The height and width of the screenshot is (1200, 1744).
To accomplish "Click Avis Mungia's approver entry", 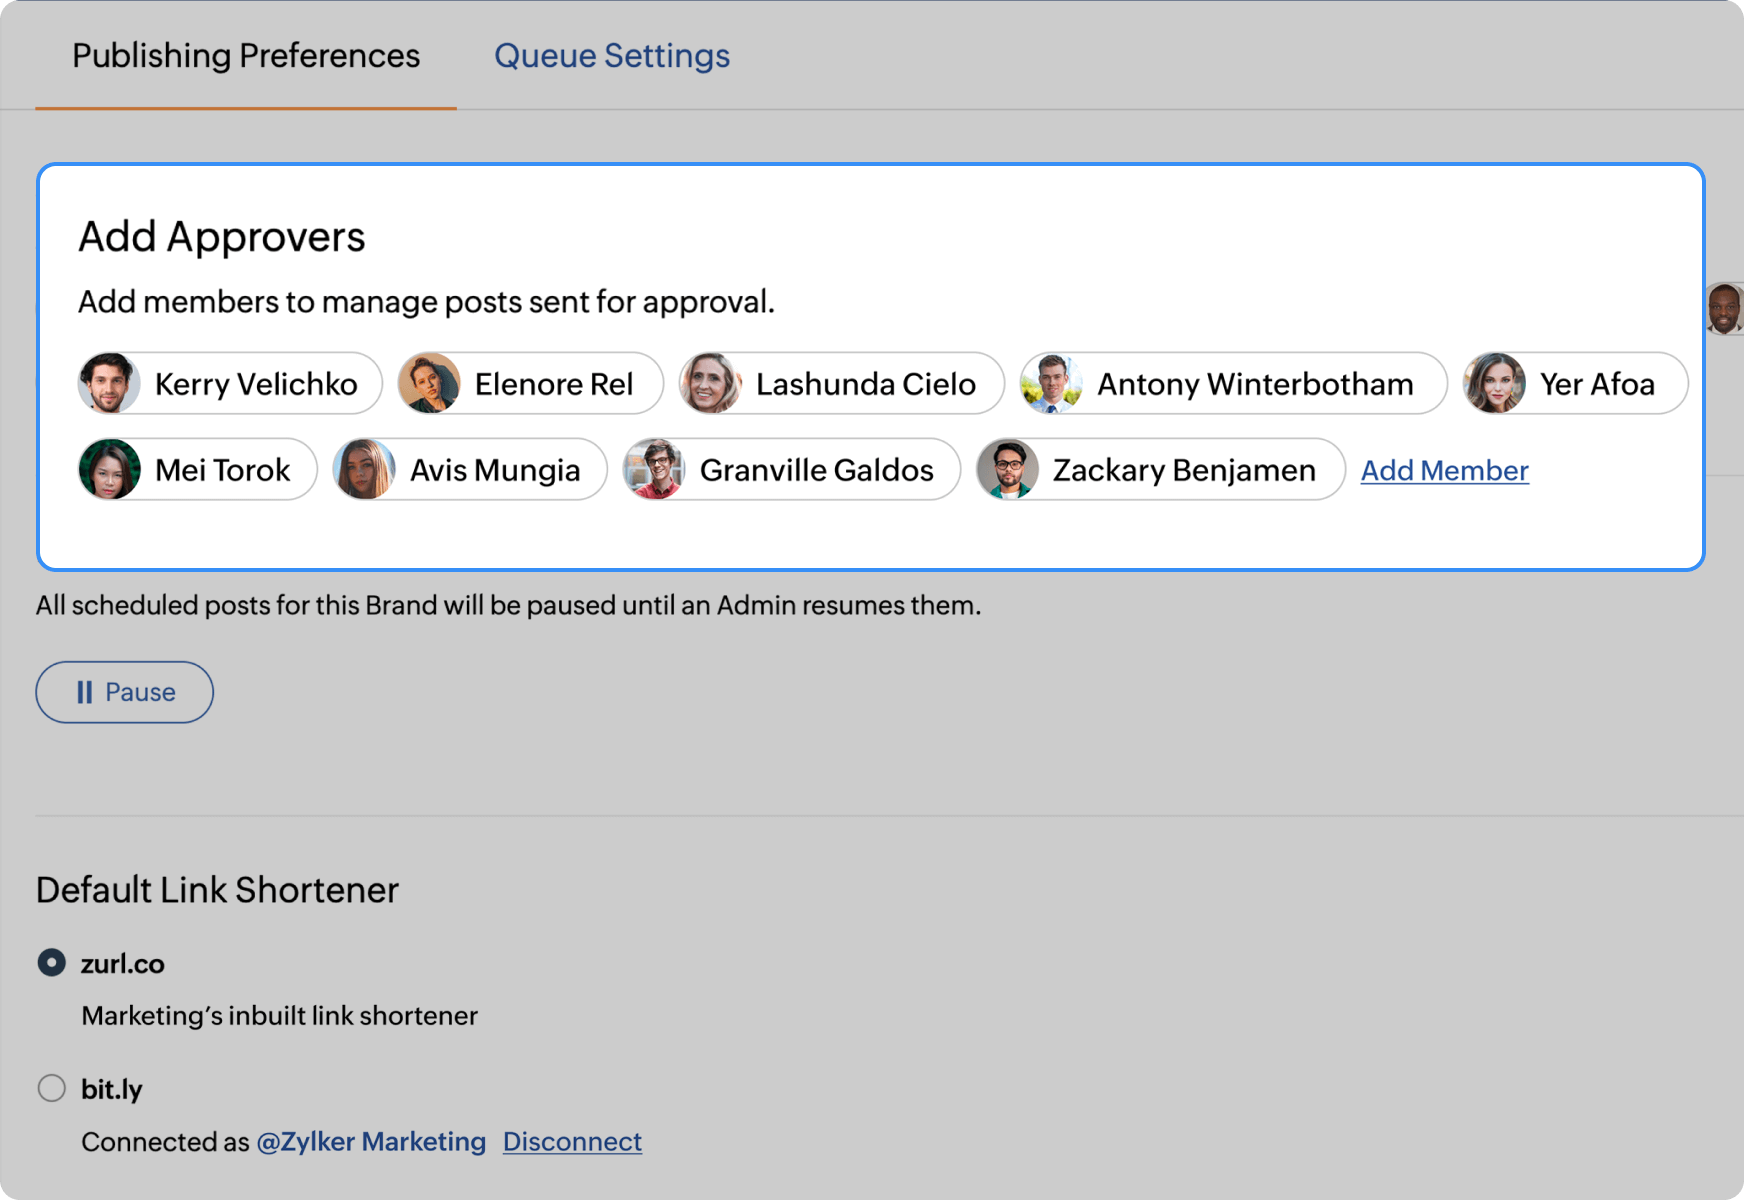I will click(467, 469).
